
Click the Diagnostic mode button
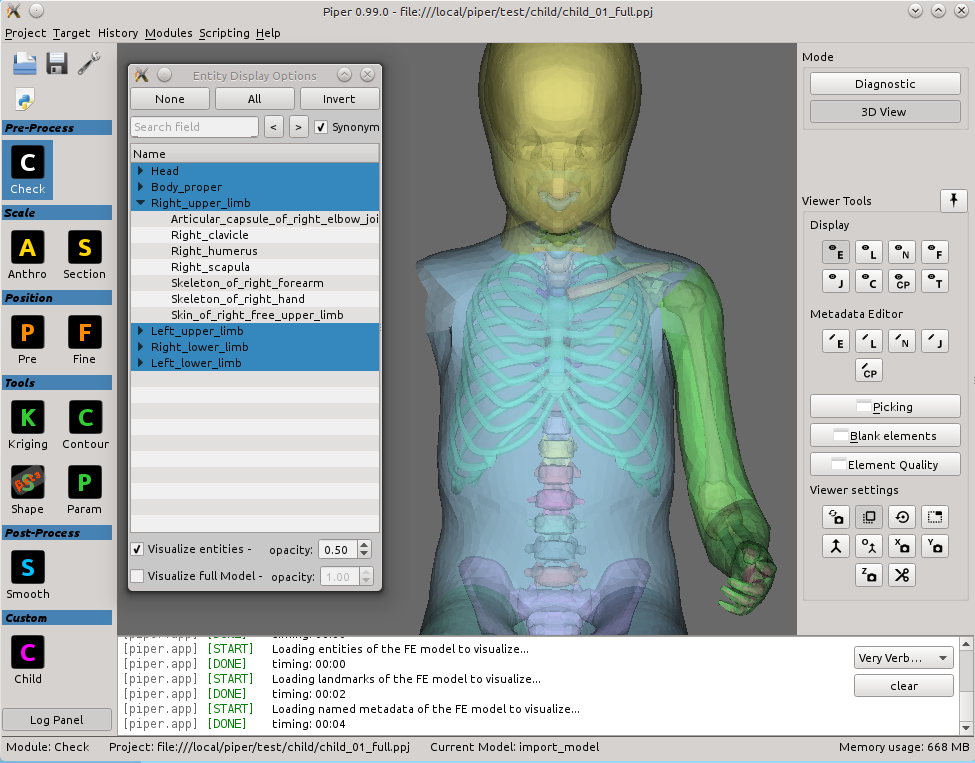pos(885,84)
